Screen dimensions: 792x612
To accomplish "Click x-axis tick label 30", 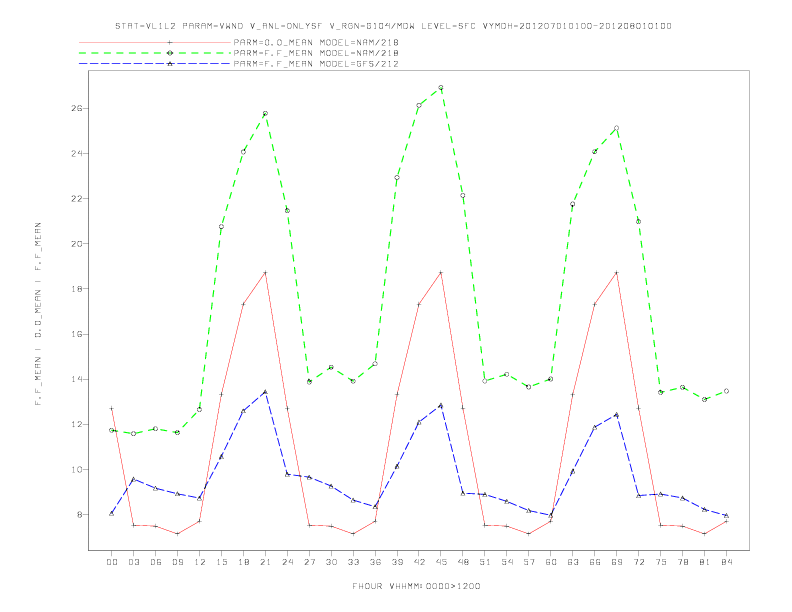I will [x=331, y=562].
